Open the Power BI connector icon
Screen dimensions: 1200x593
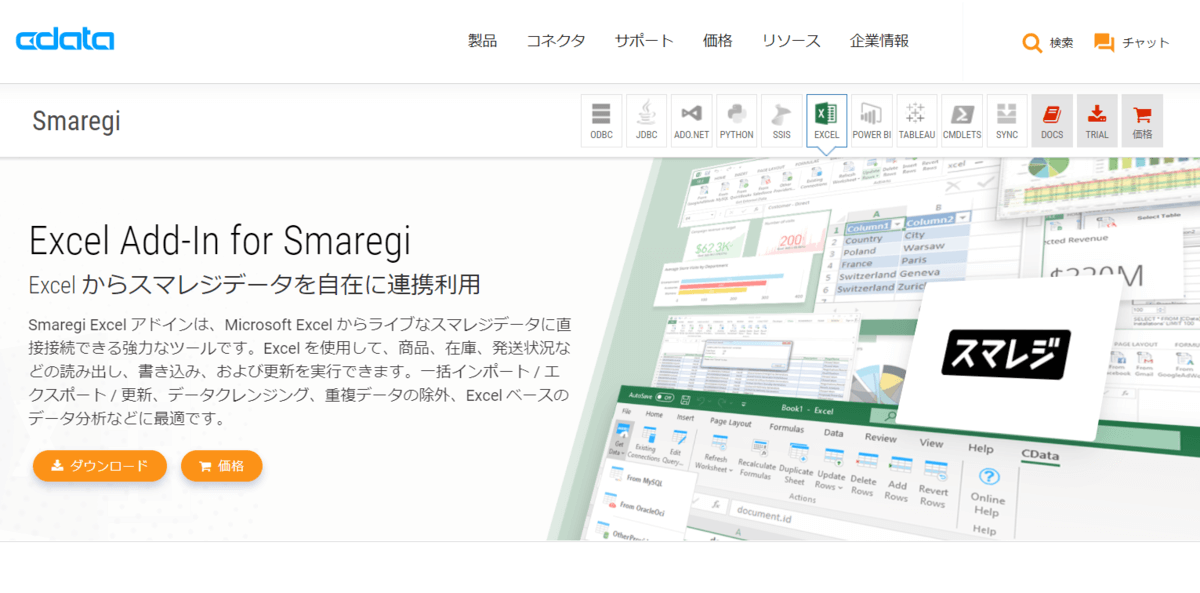(x=872, y=121)
